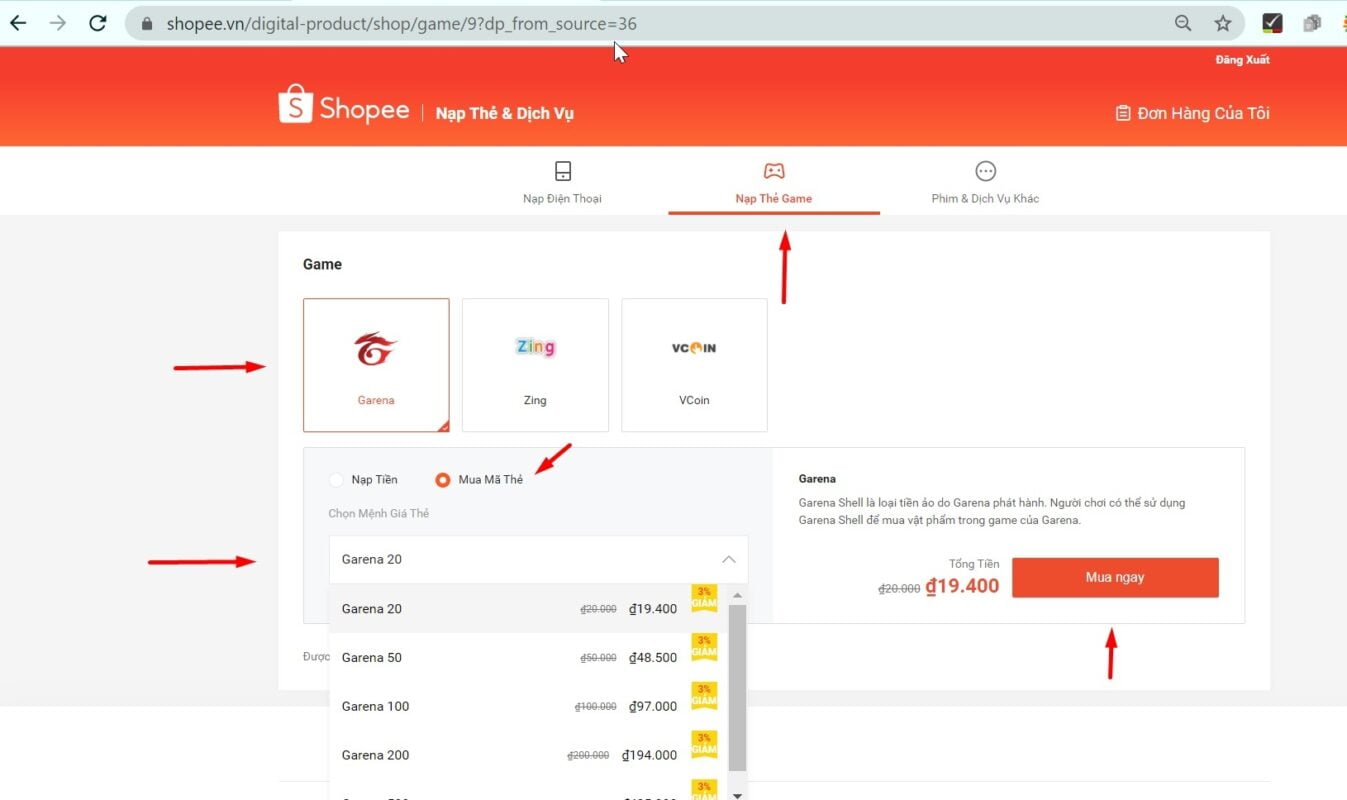Reload the Shopee page

point(98,23)
